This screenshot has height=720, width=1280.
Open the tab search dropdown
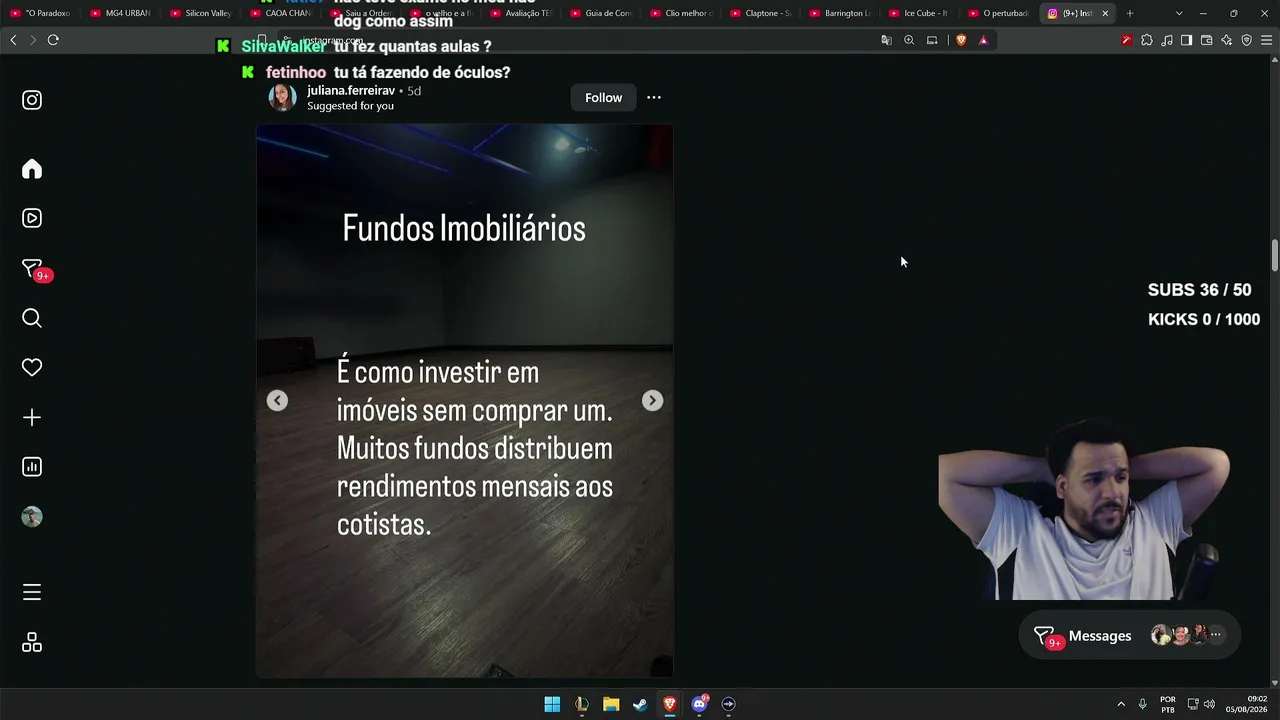click(1179, 13)
